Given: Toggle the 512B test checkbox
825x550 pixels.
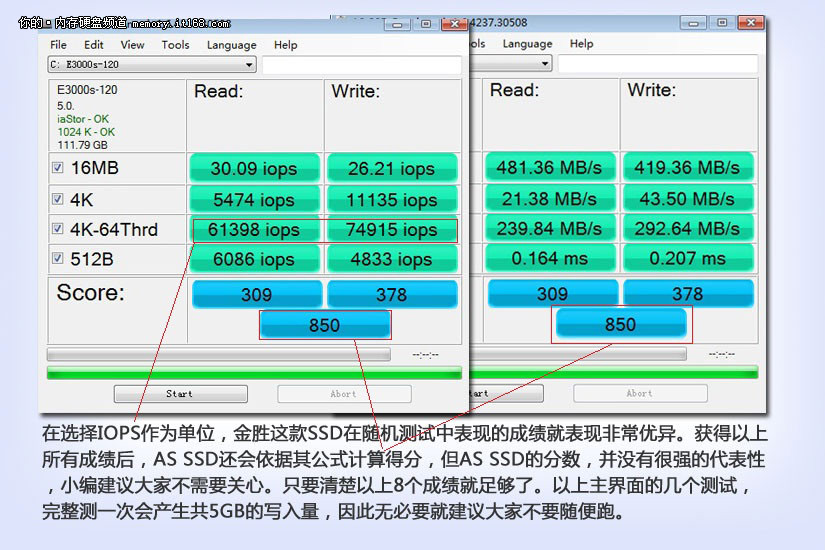Looking at the screenshot, I should pyautogui.click(x=58, y=258).
